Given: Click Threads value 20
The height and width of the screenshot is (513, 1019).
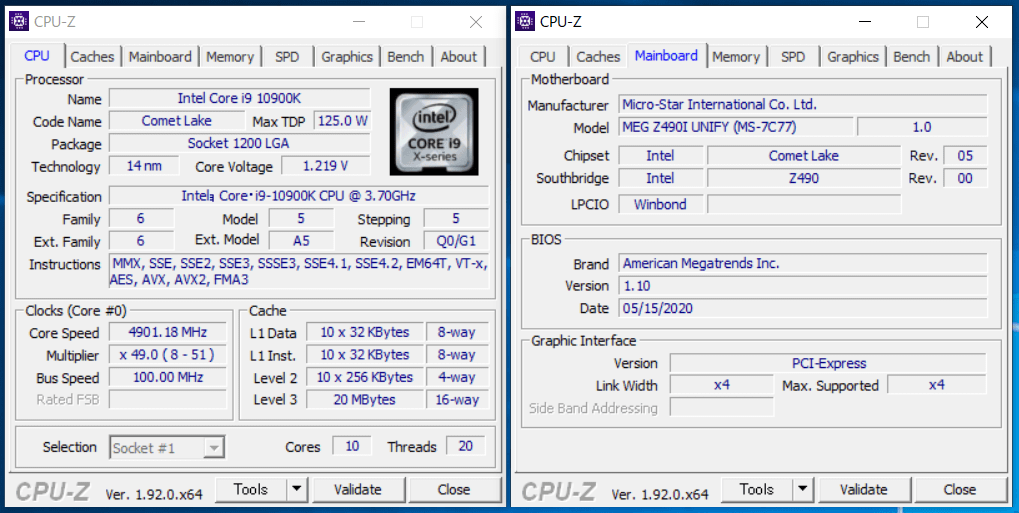Looking at the screenshot, I should pyautogui.click(x=466, y=446).
